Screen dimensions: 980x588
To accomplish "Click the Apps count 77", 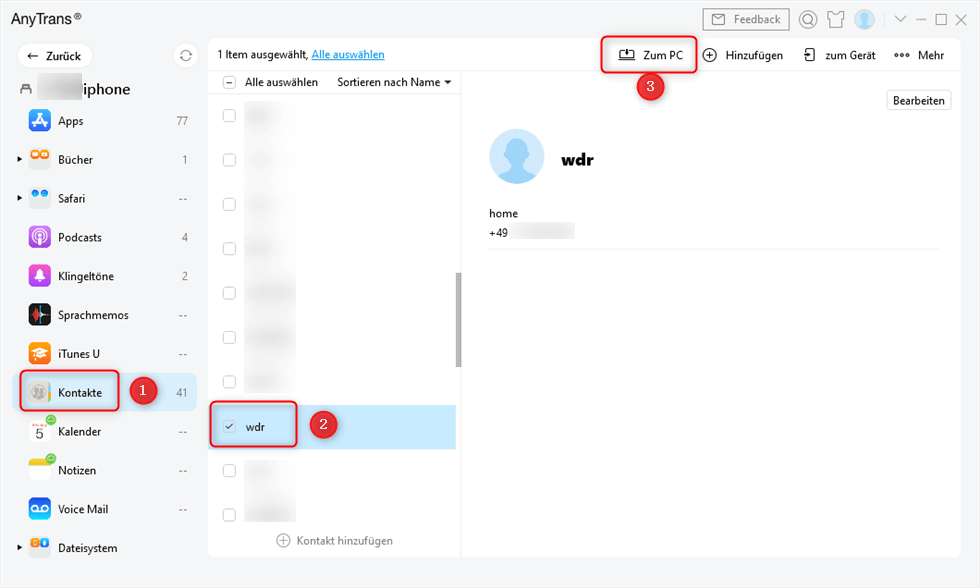I will (182, 121).
